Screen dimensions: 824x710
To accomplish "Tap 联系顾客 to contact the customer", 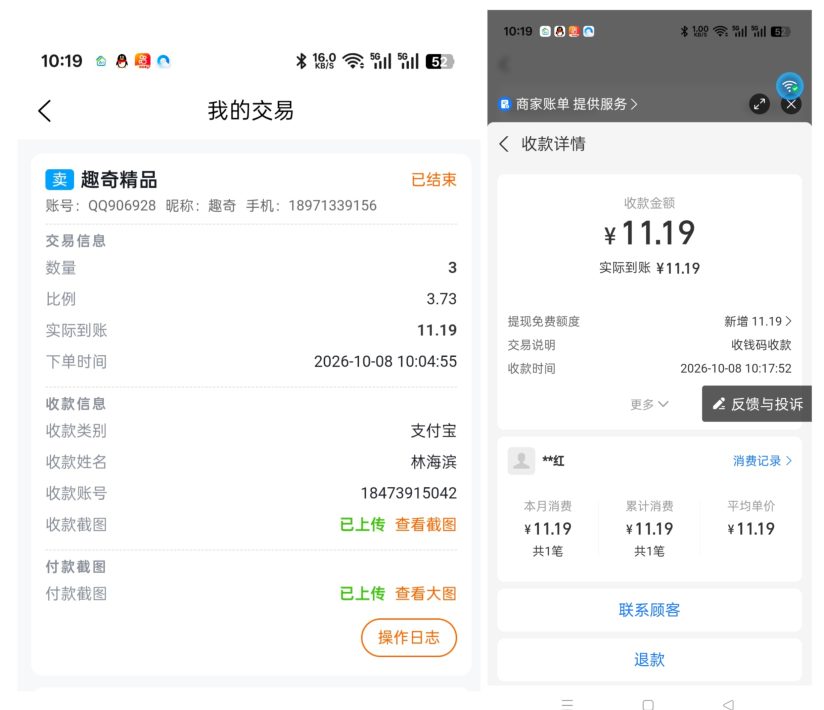I will click(x=649, y=610).
